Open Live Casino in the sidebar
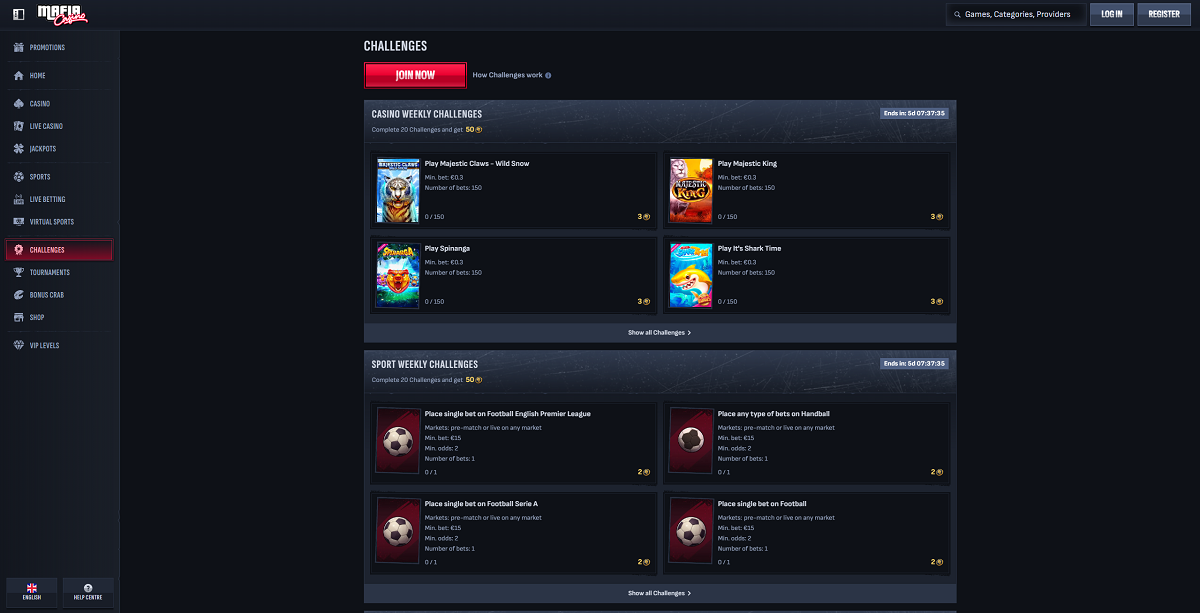Viewport: 1200px width, 613px height. (x=59, y=126)
